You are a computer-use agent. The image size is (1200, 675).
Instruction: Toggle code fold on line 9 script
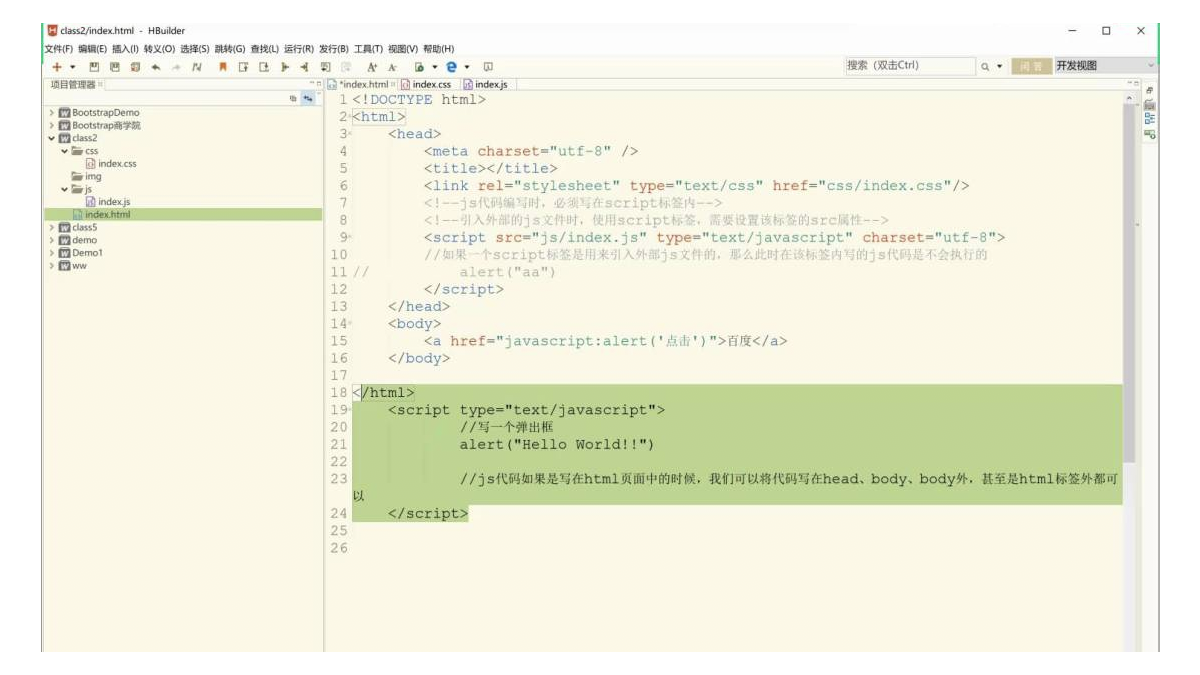[349, 237]
